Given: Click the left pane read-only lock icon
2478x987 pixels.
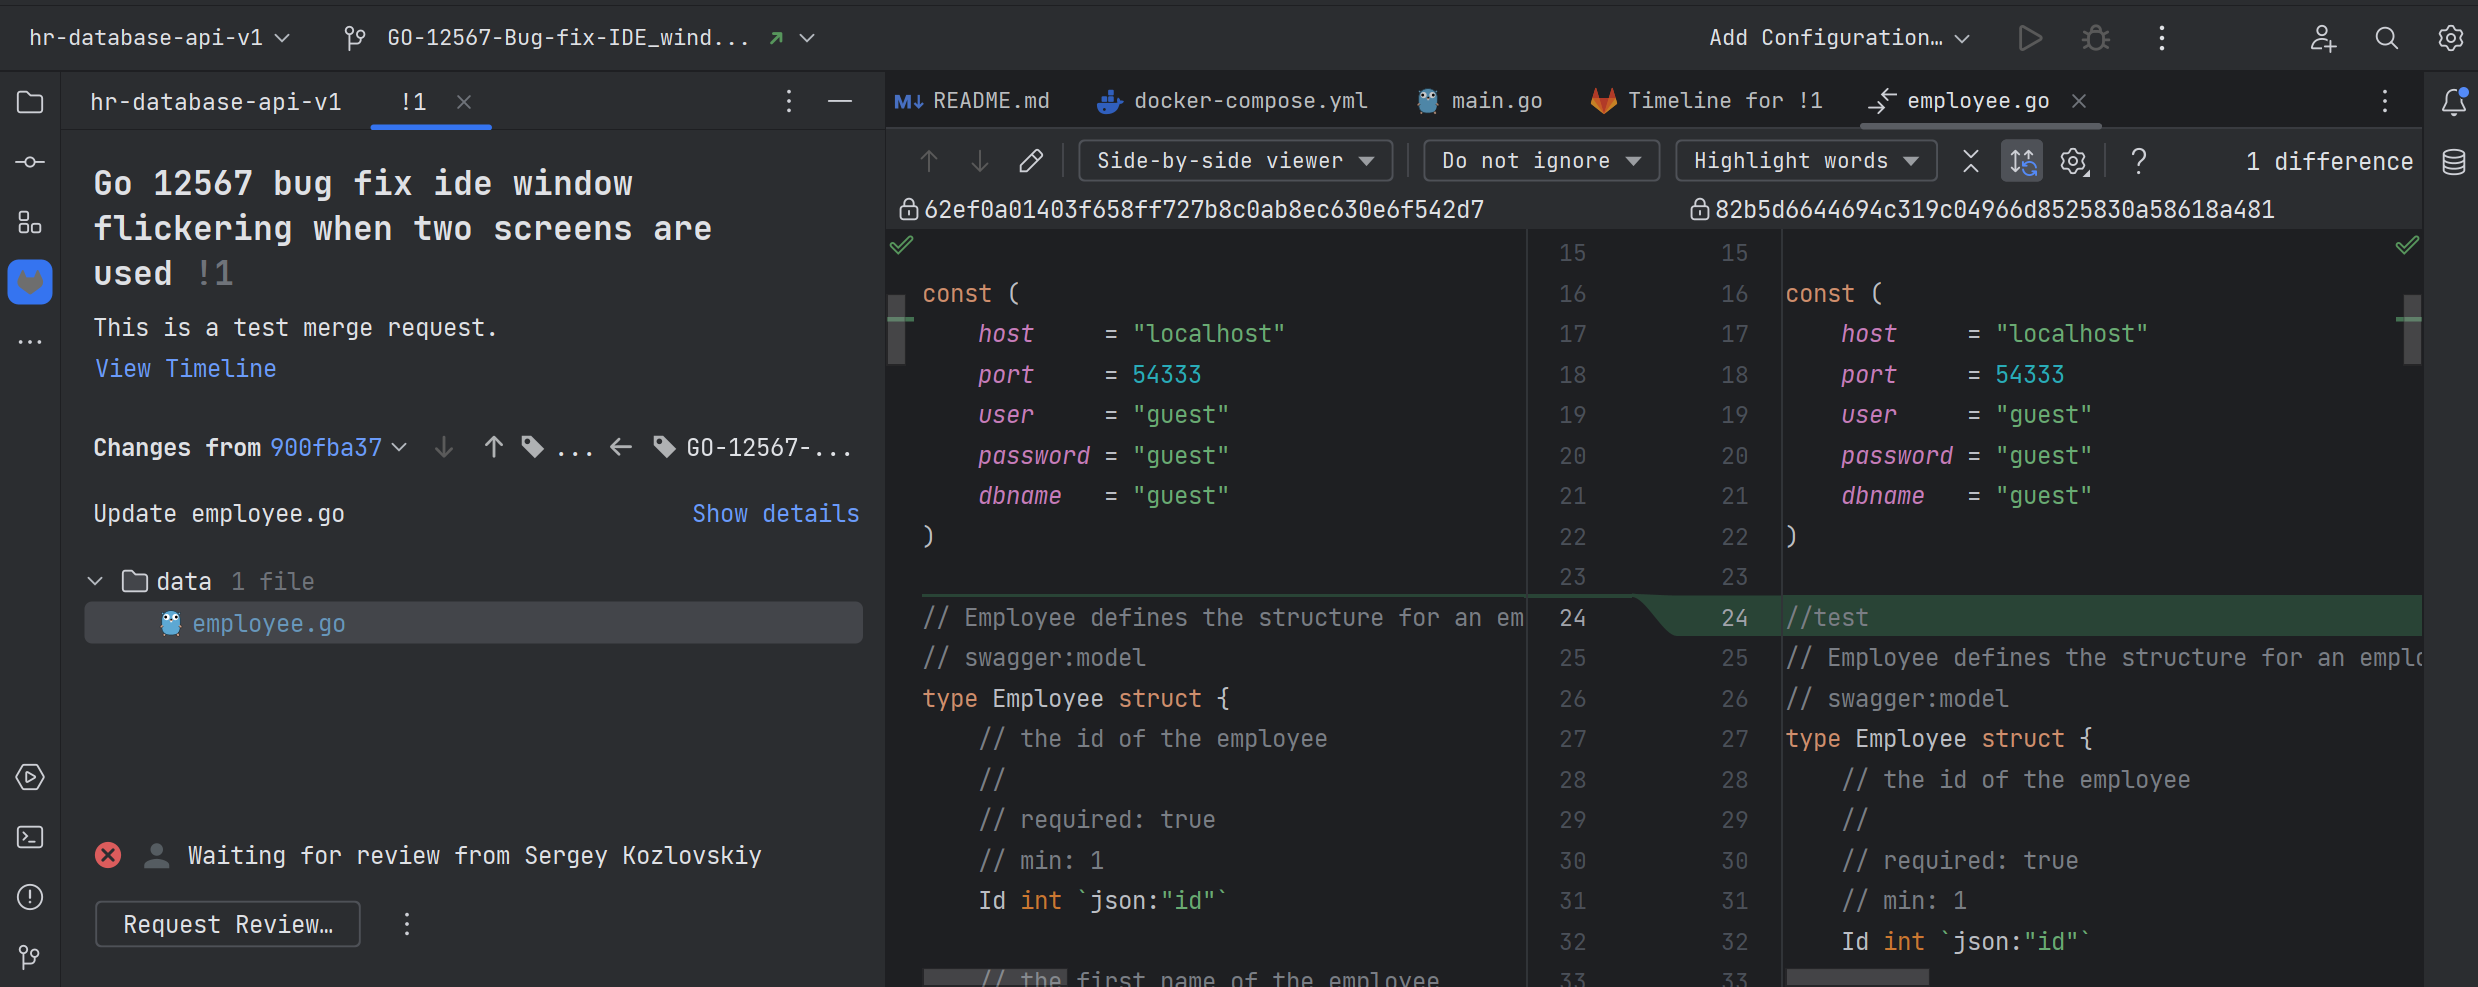Looking at the screenshot, I should tap(908, 209).
